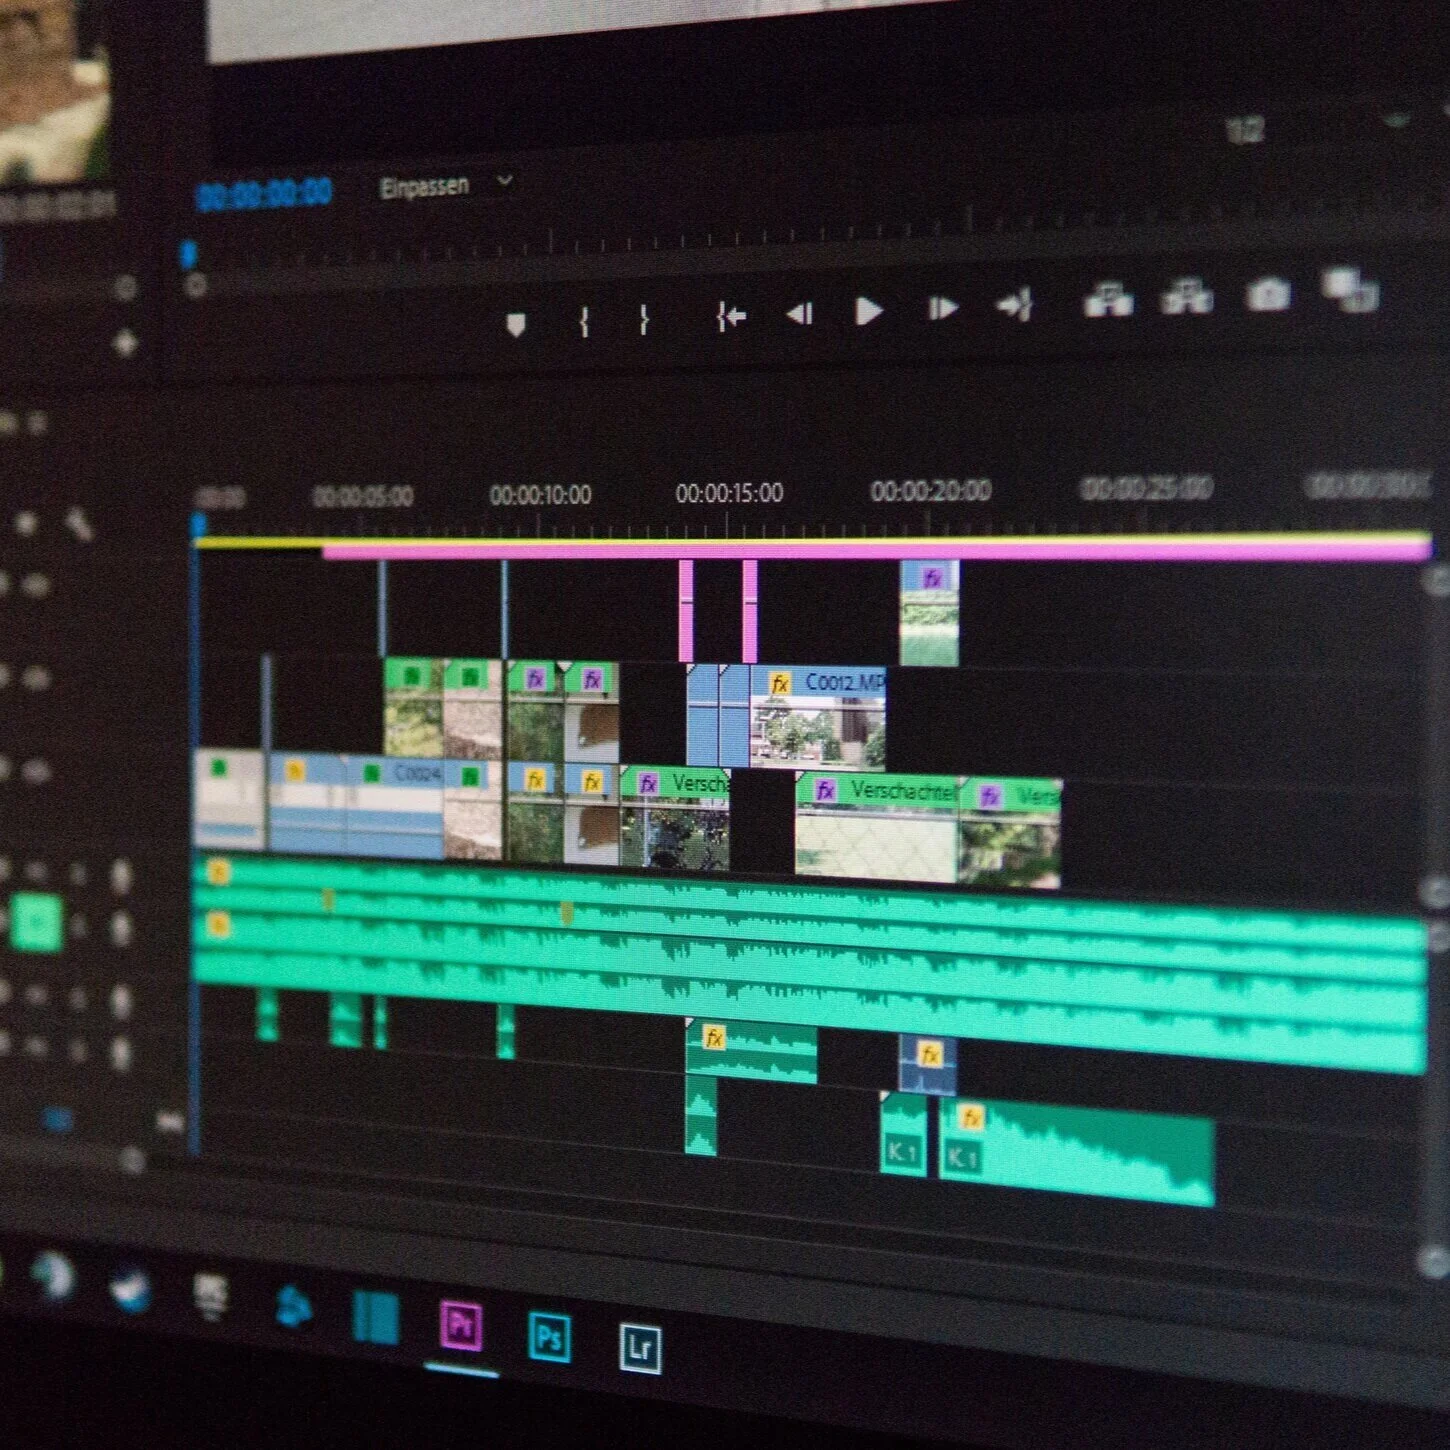Open the Einpassen zoom level dropdown

point(445,186)
